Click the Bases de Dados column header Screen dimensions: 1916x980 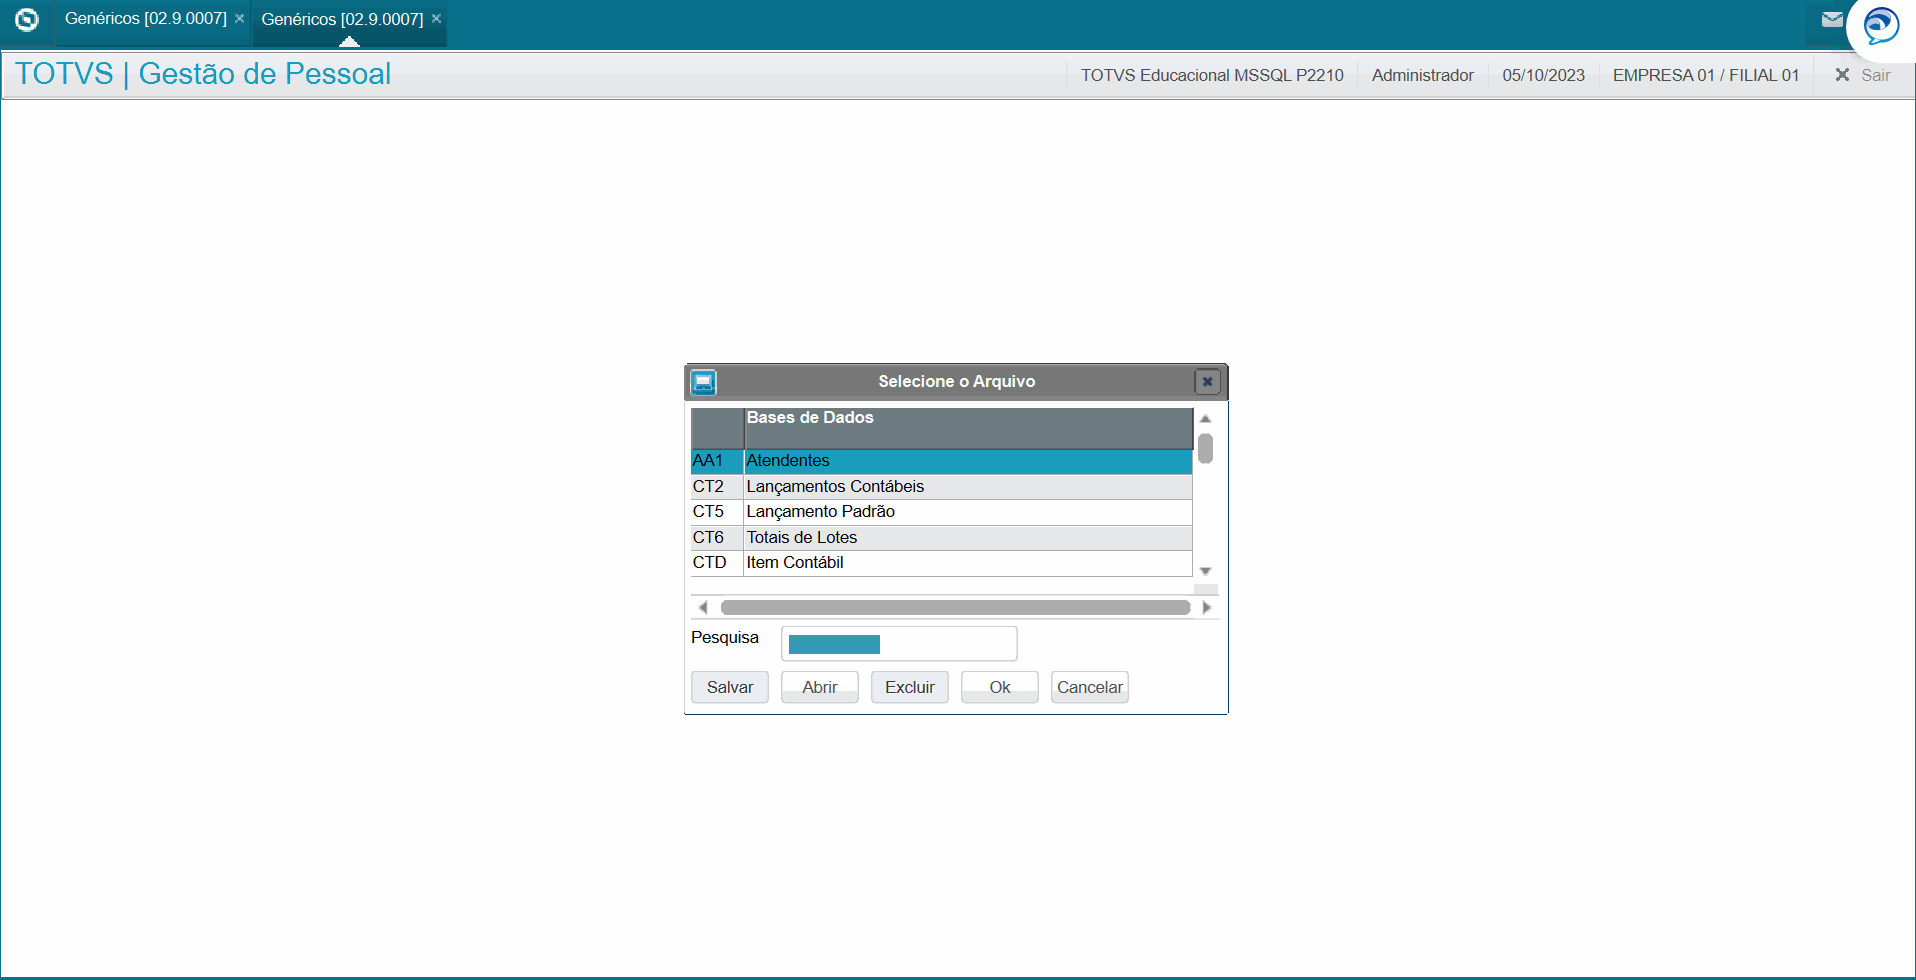click(x=968, y=428)
